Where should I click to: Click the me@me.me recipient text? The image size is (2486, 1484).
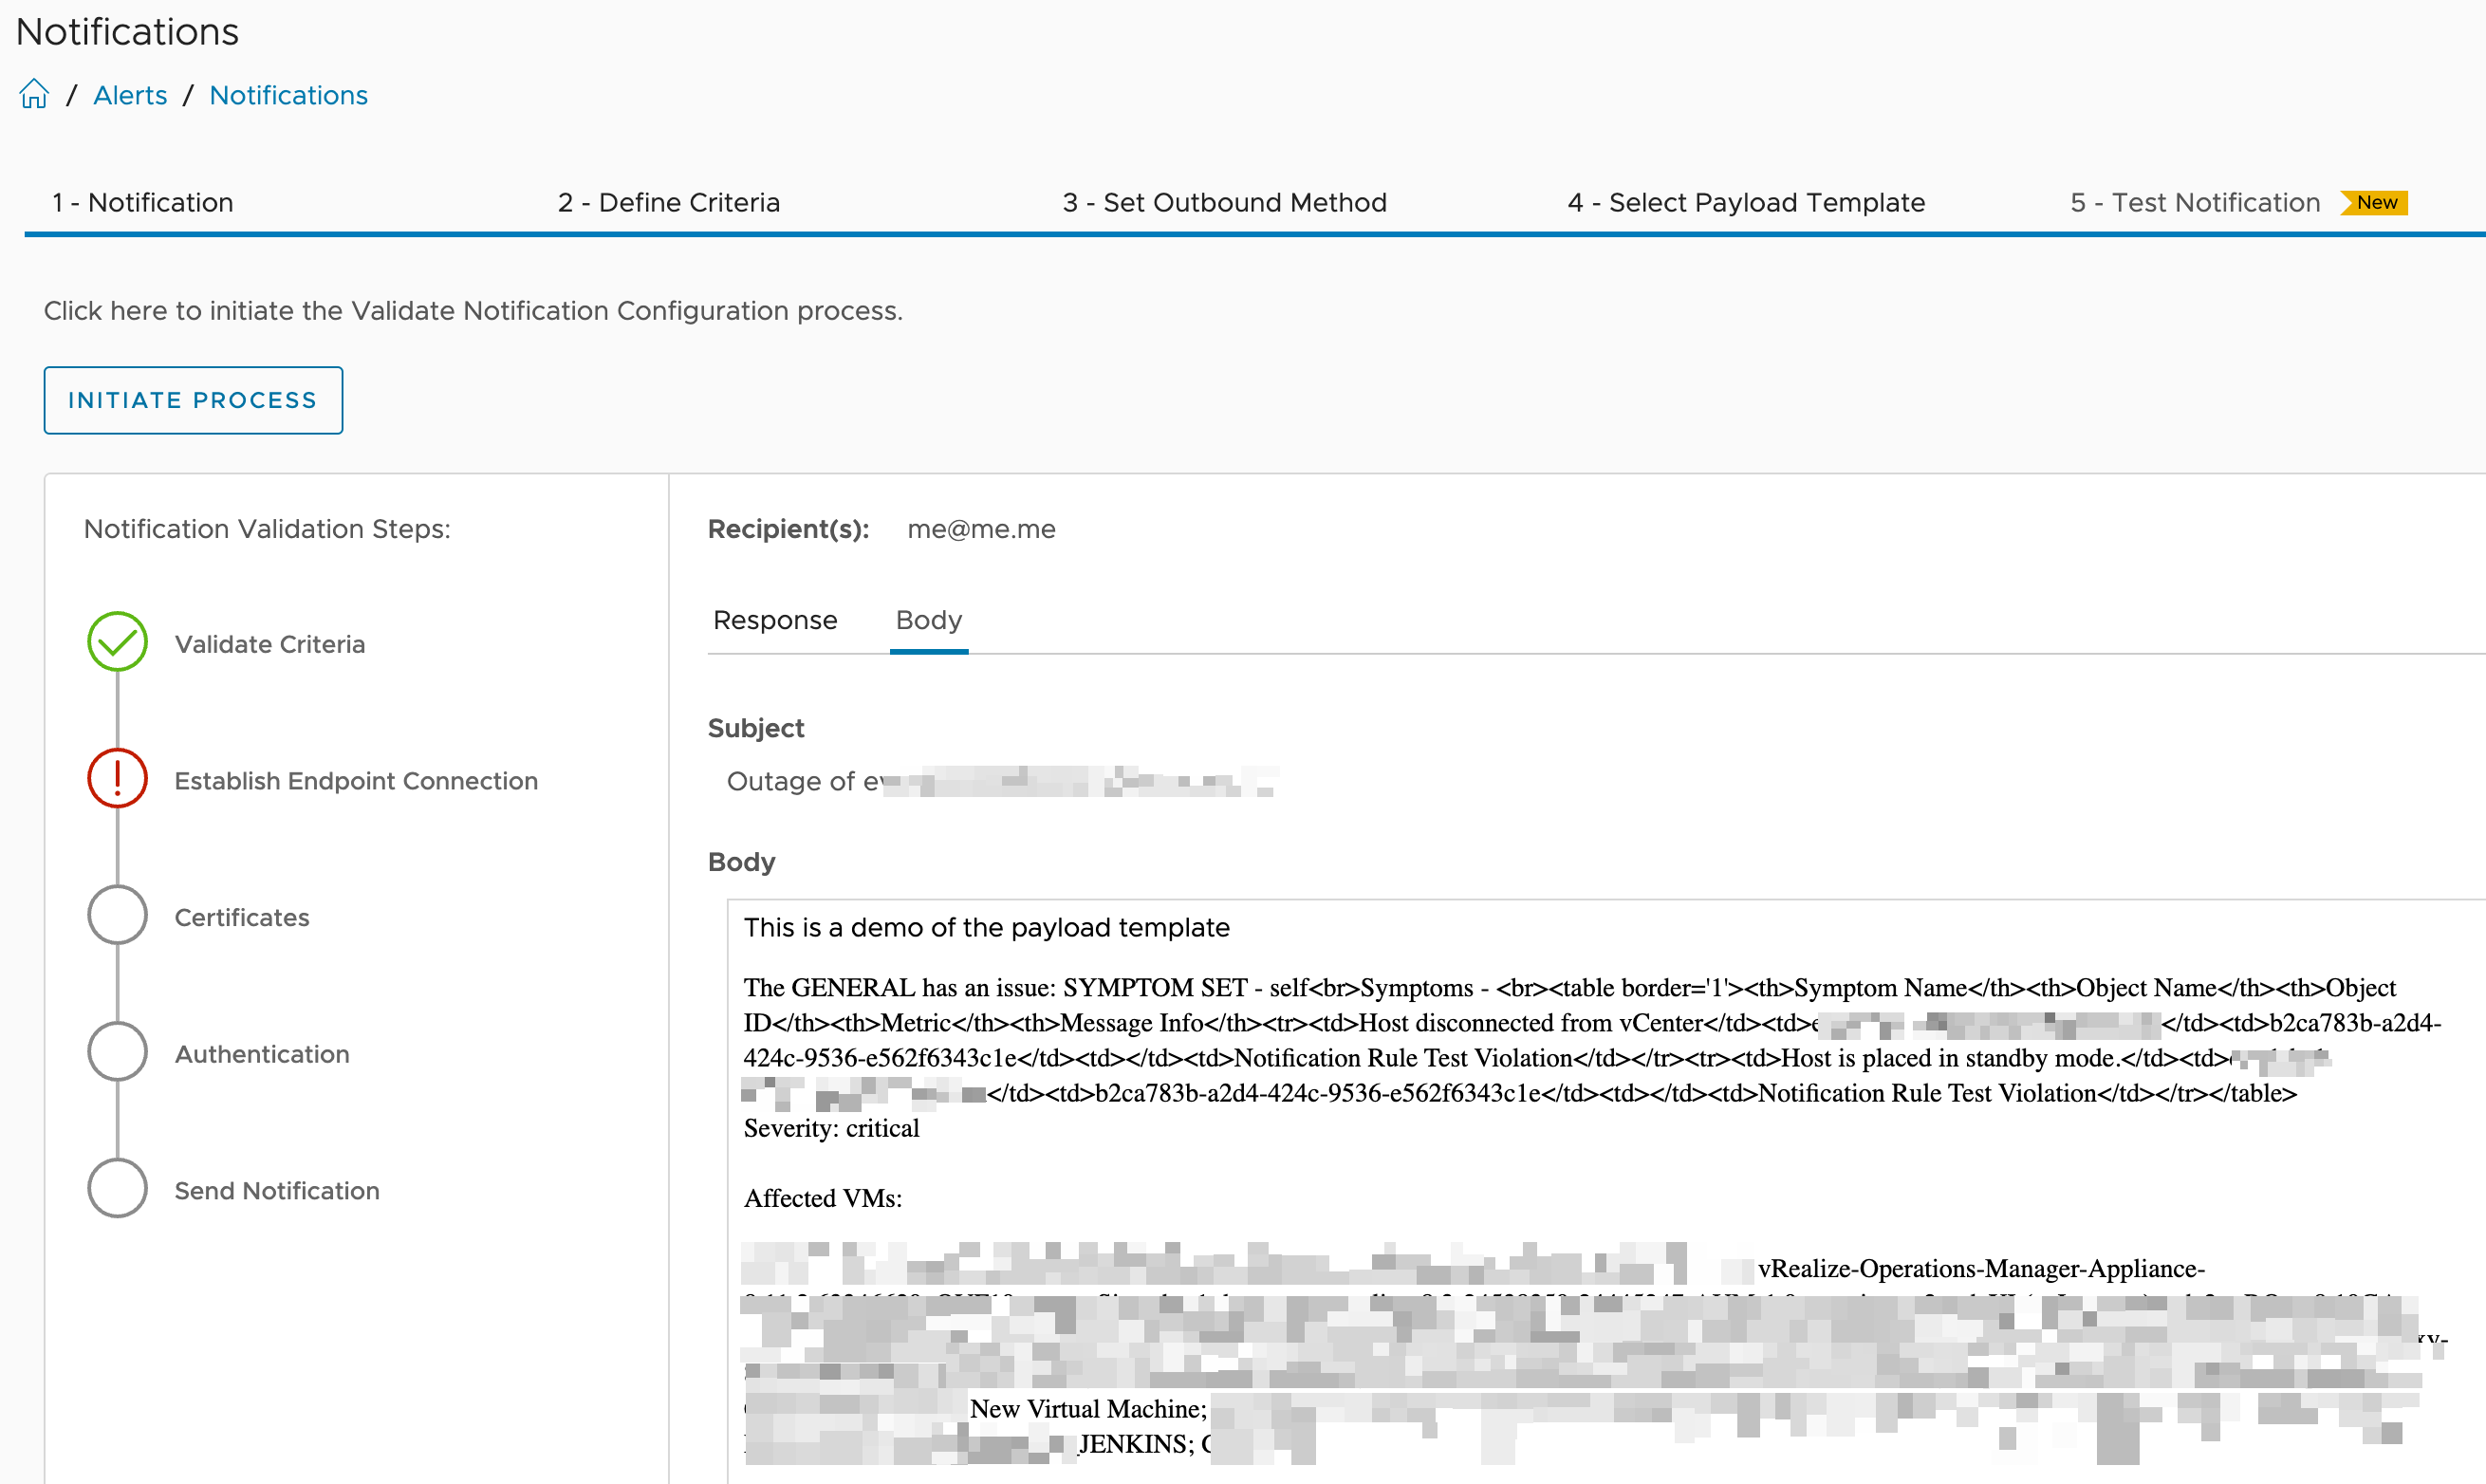click(x=981, y=529)
